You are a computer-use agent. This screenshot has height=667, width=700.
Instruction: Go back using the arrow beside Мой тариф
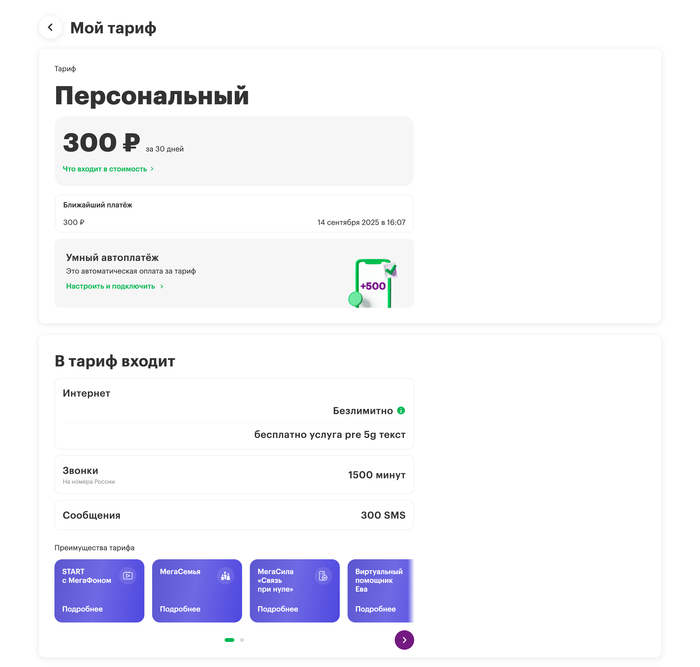tap(50, 28)
